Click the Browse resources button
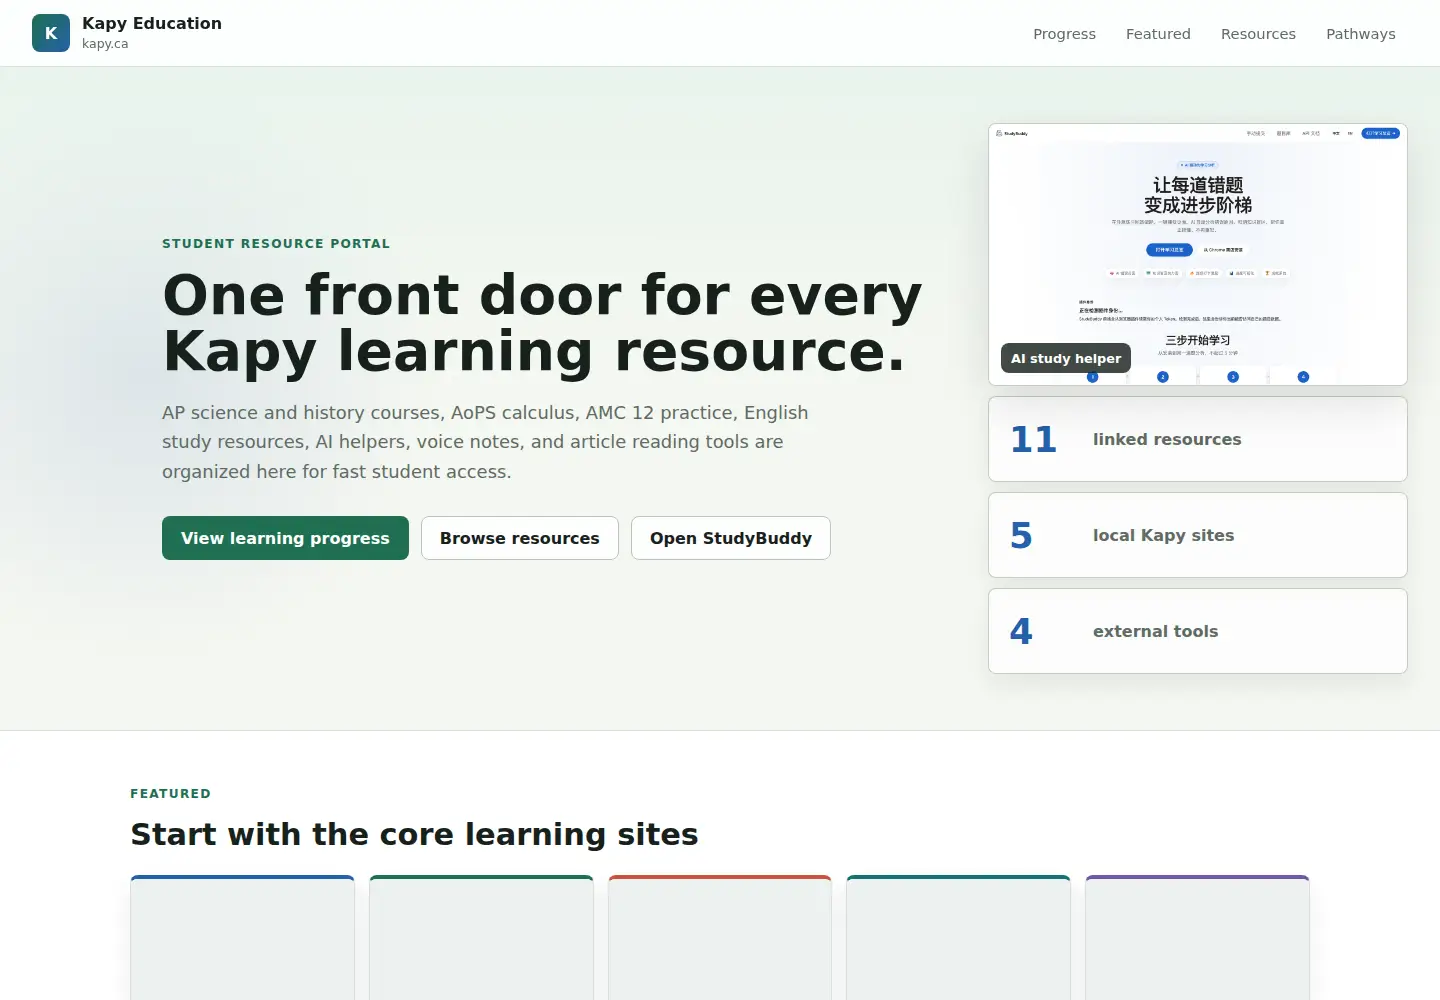The height and width of the screenshot is (1000, 1440). (x=520, y=538)
